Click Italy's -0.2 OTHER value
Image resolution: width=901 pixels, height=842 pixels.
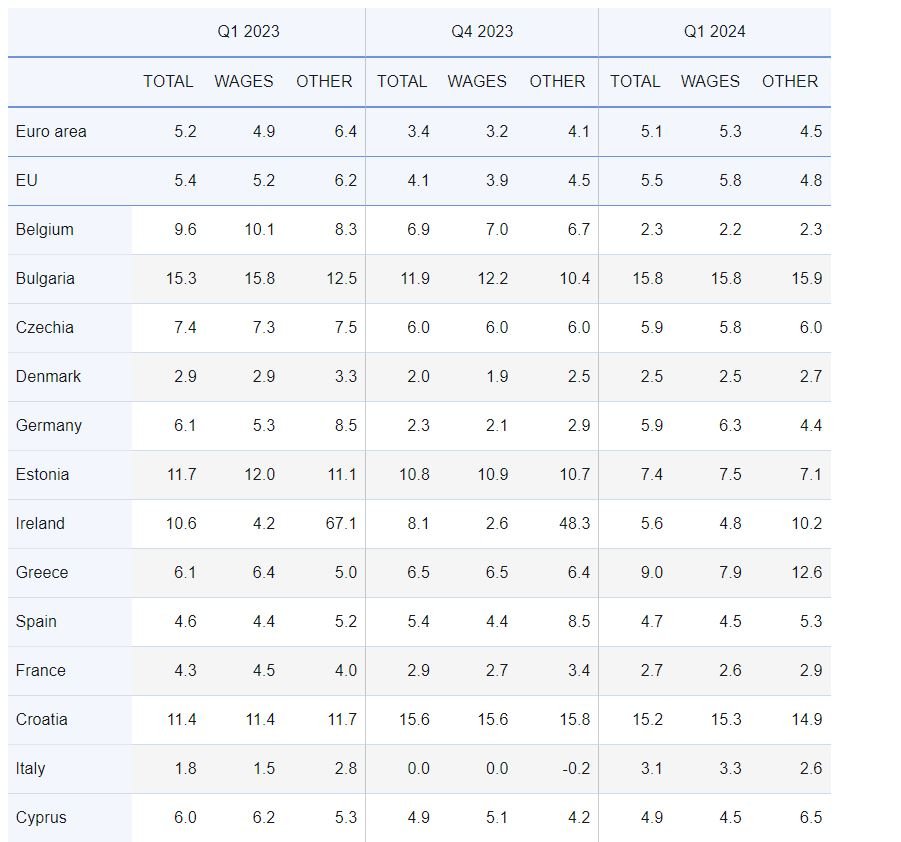pos(575,768)
